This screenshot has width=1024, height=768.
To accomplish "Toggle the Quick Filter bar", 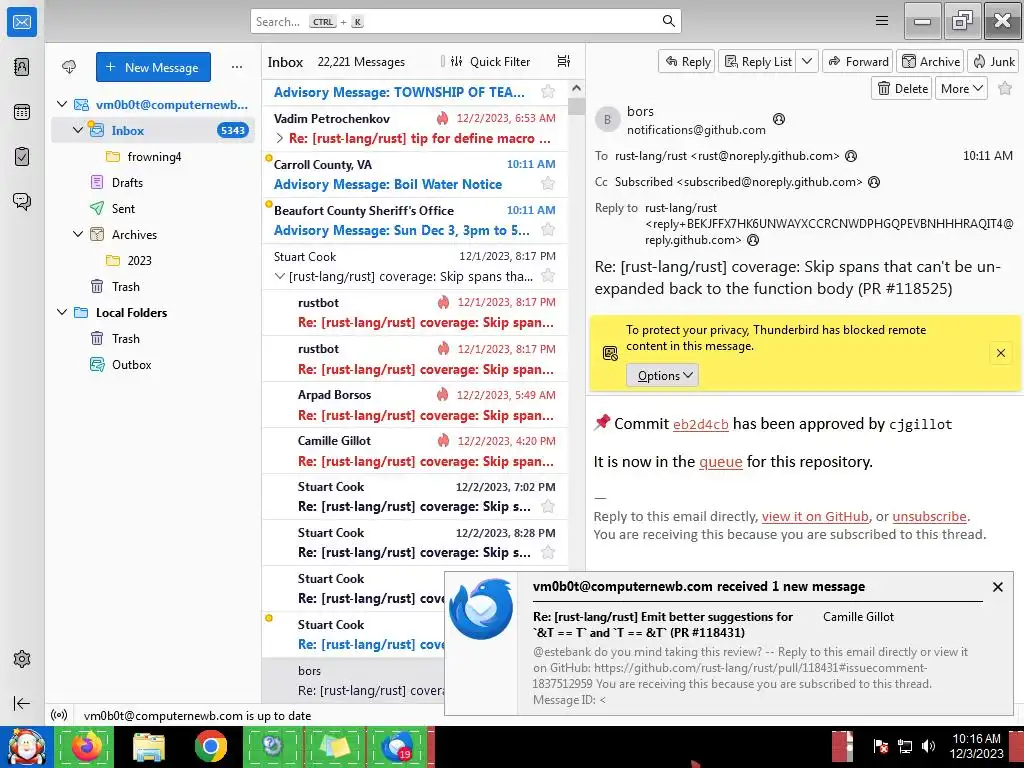I will [490, 61].
